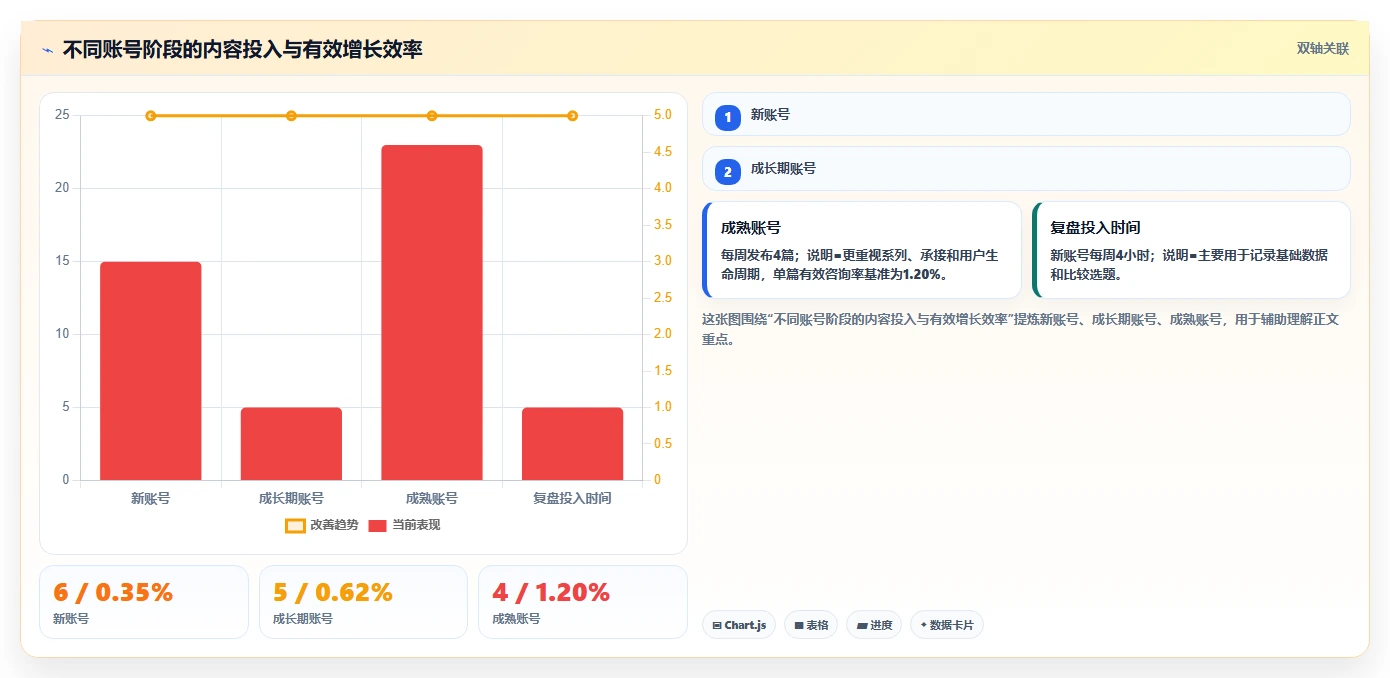Select the 新账号 list row
This screenshot has width=1390, height=678.
[1026, 114]
